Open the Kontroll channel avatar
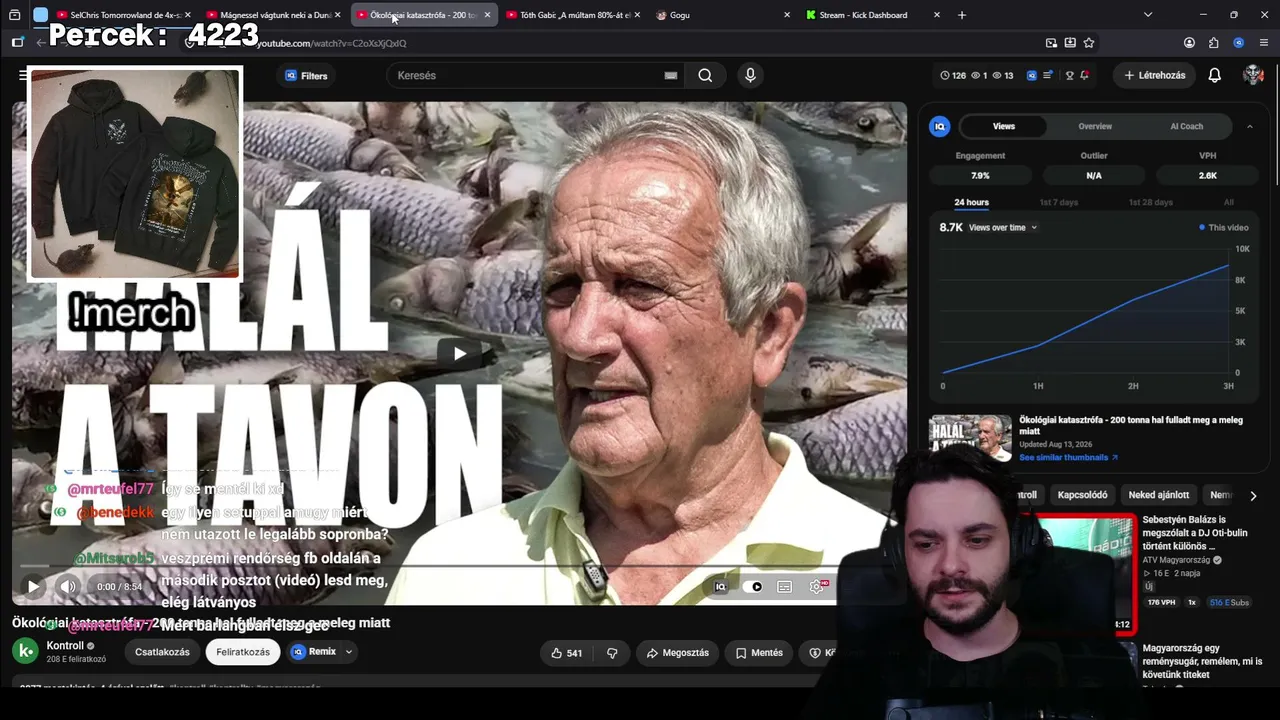Image resolution: width=1280 pixels, height=720 pixels. point(25,651)
